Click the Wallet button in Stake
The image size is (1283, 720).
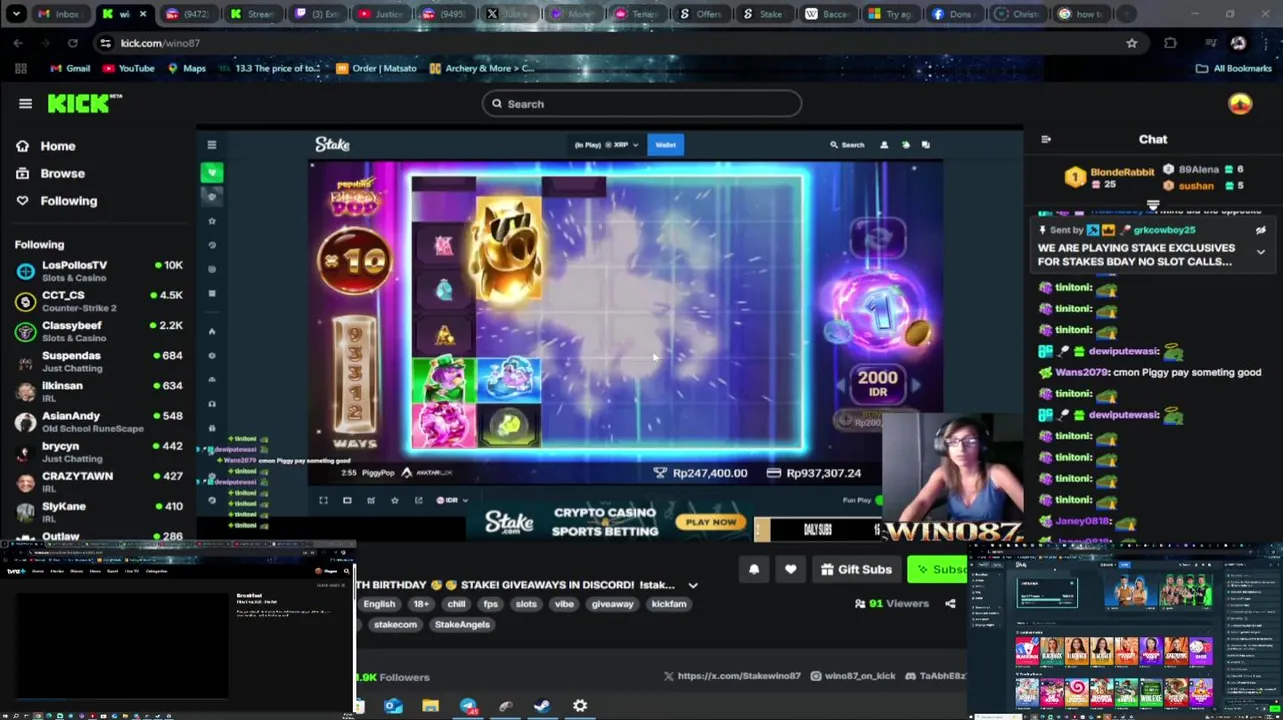coord(665,145)
